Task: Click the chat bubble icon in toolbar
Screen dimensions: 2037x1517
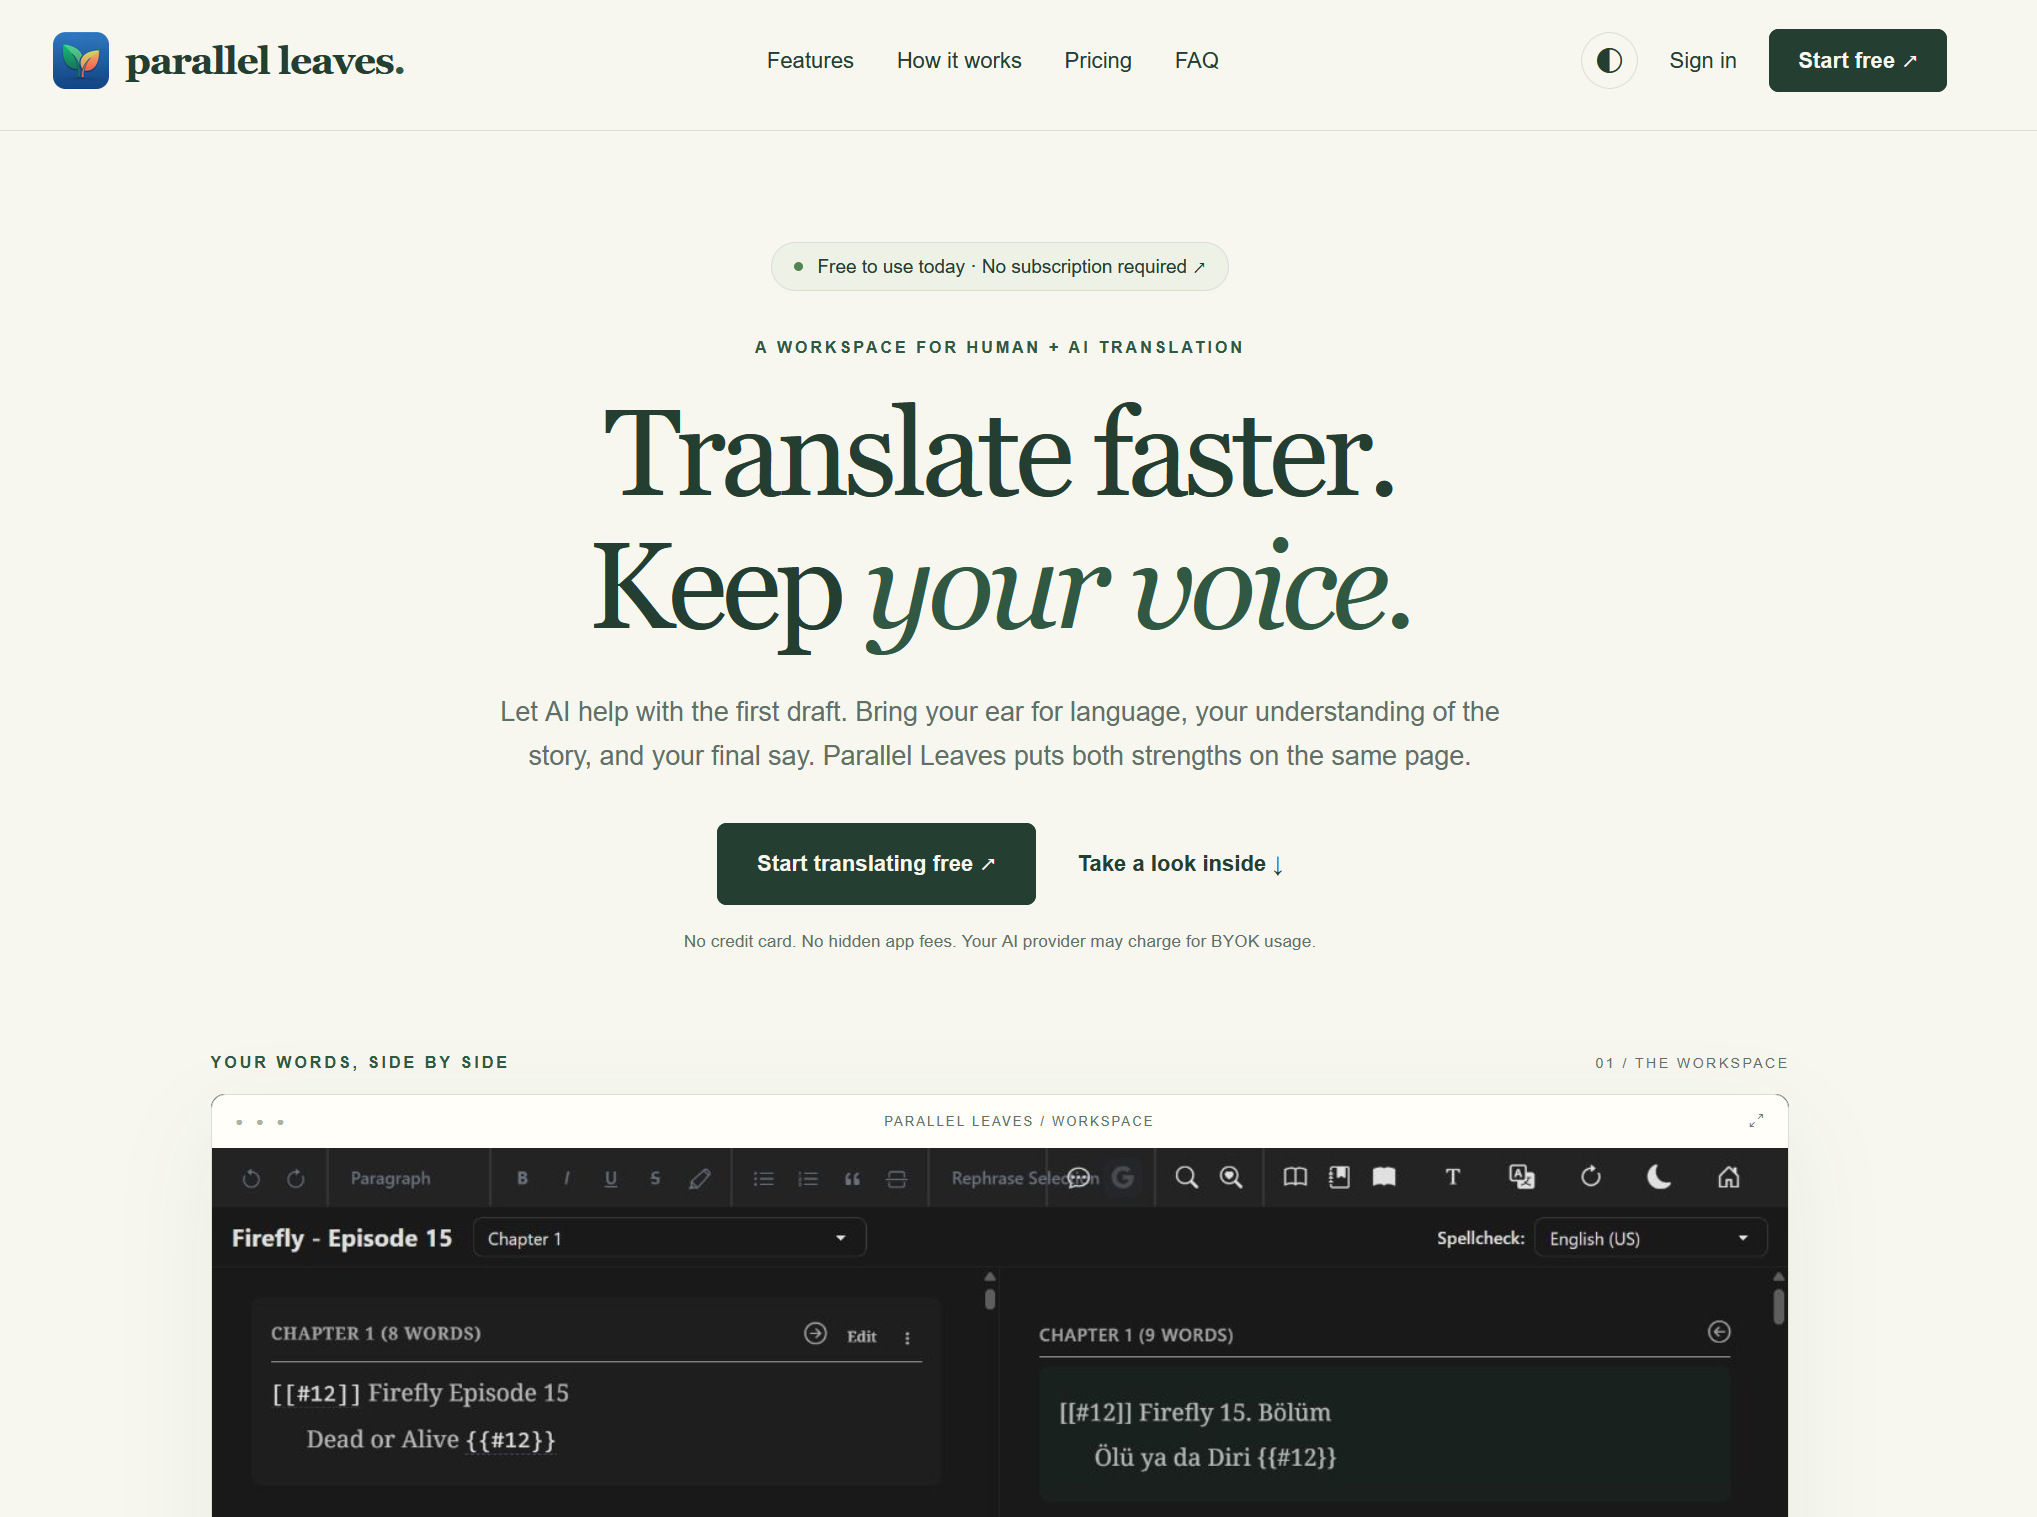Action: [1079, 1177]
